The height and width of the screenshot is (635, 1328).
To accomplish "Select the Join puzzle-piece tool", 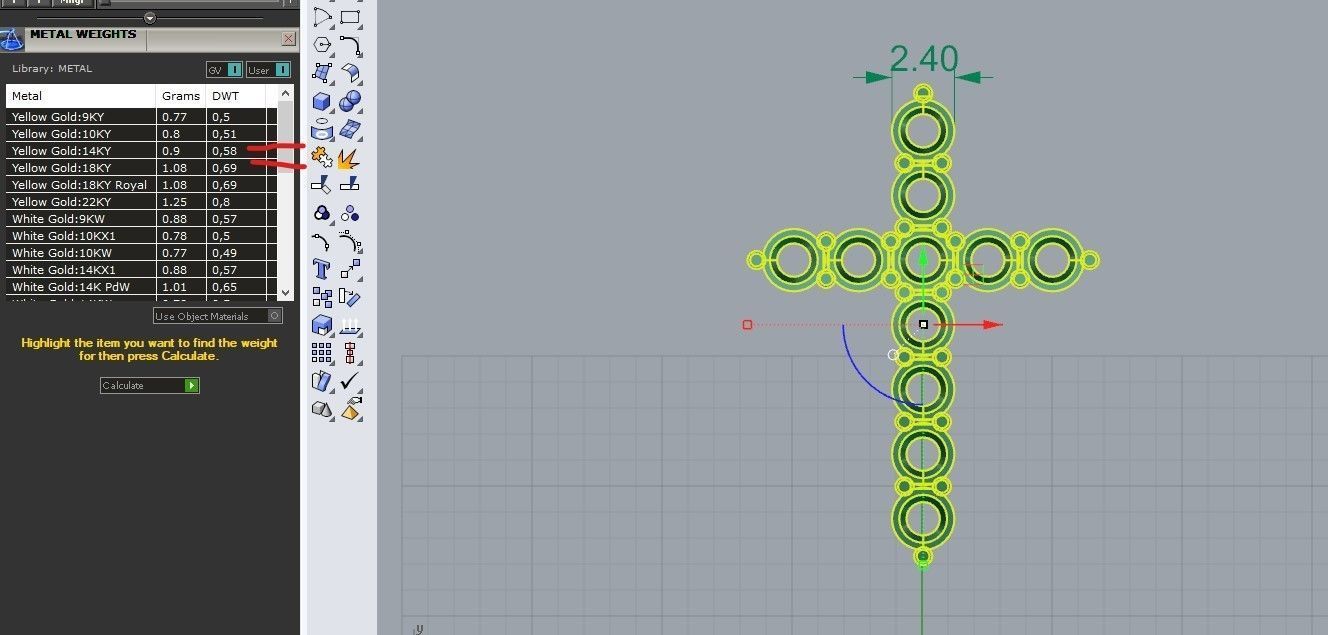I will click(x=321, y=157).
